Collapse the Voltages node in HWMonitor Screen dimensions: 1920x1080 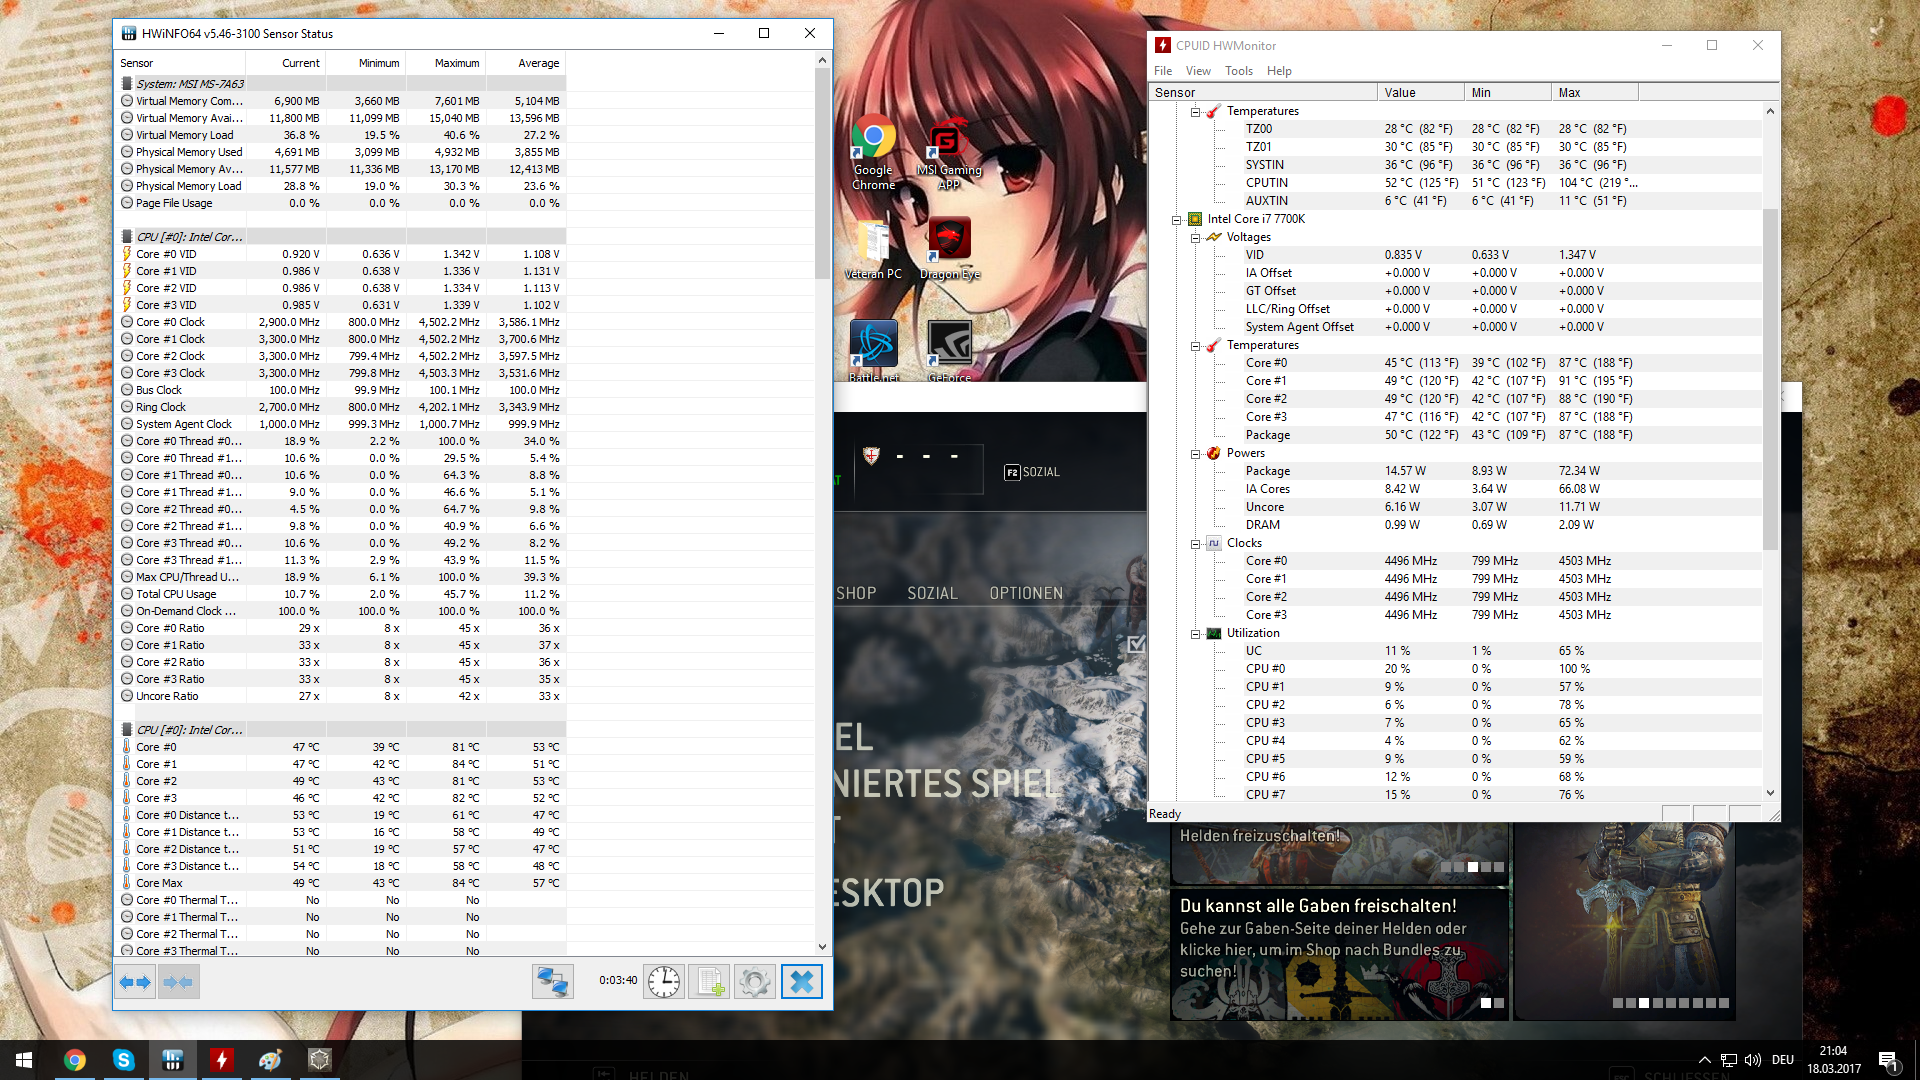[1195, 237]
